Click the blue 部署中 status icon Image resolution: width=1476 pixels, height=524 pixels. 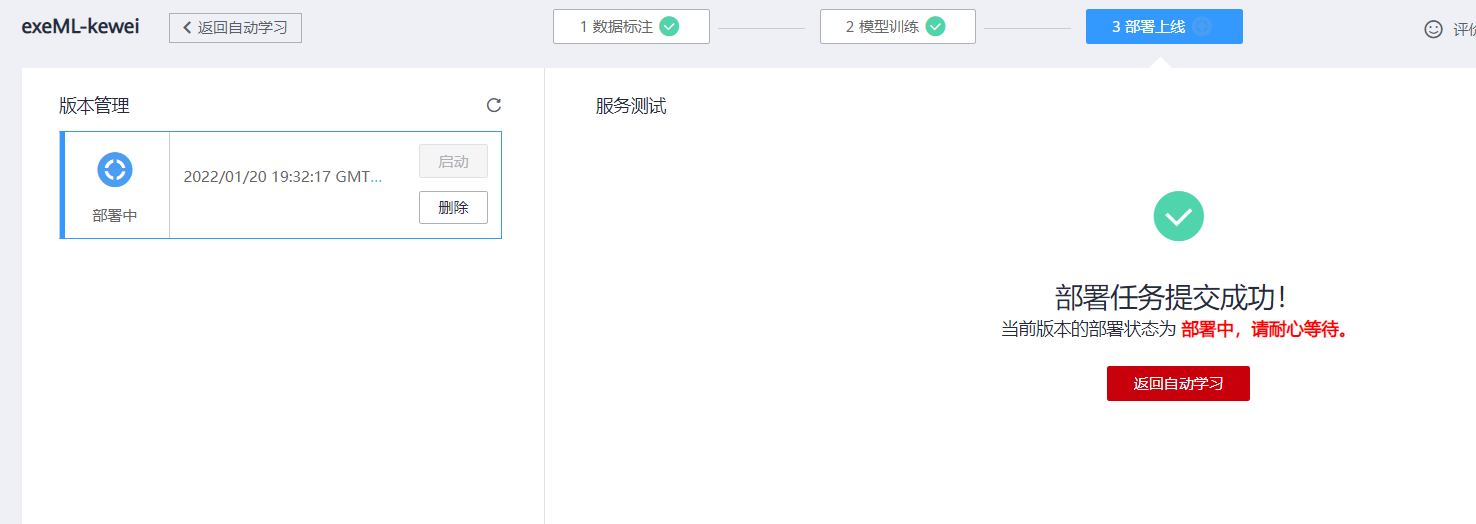click(x=115, y=169)
